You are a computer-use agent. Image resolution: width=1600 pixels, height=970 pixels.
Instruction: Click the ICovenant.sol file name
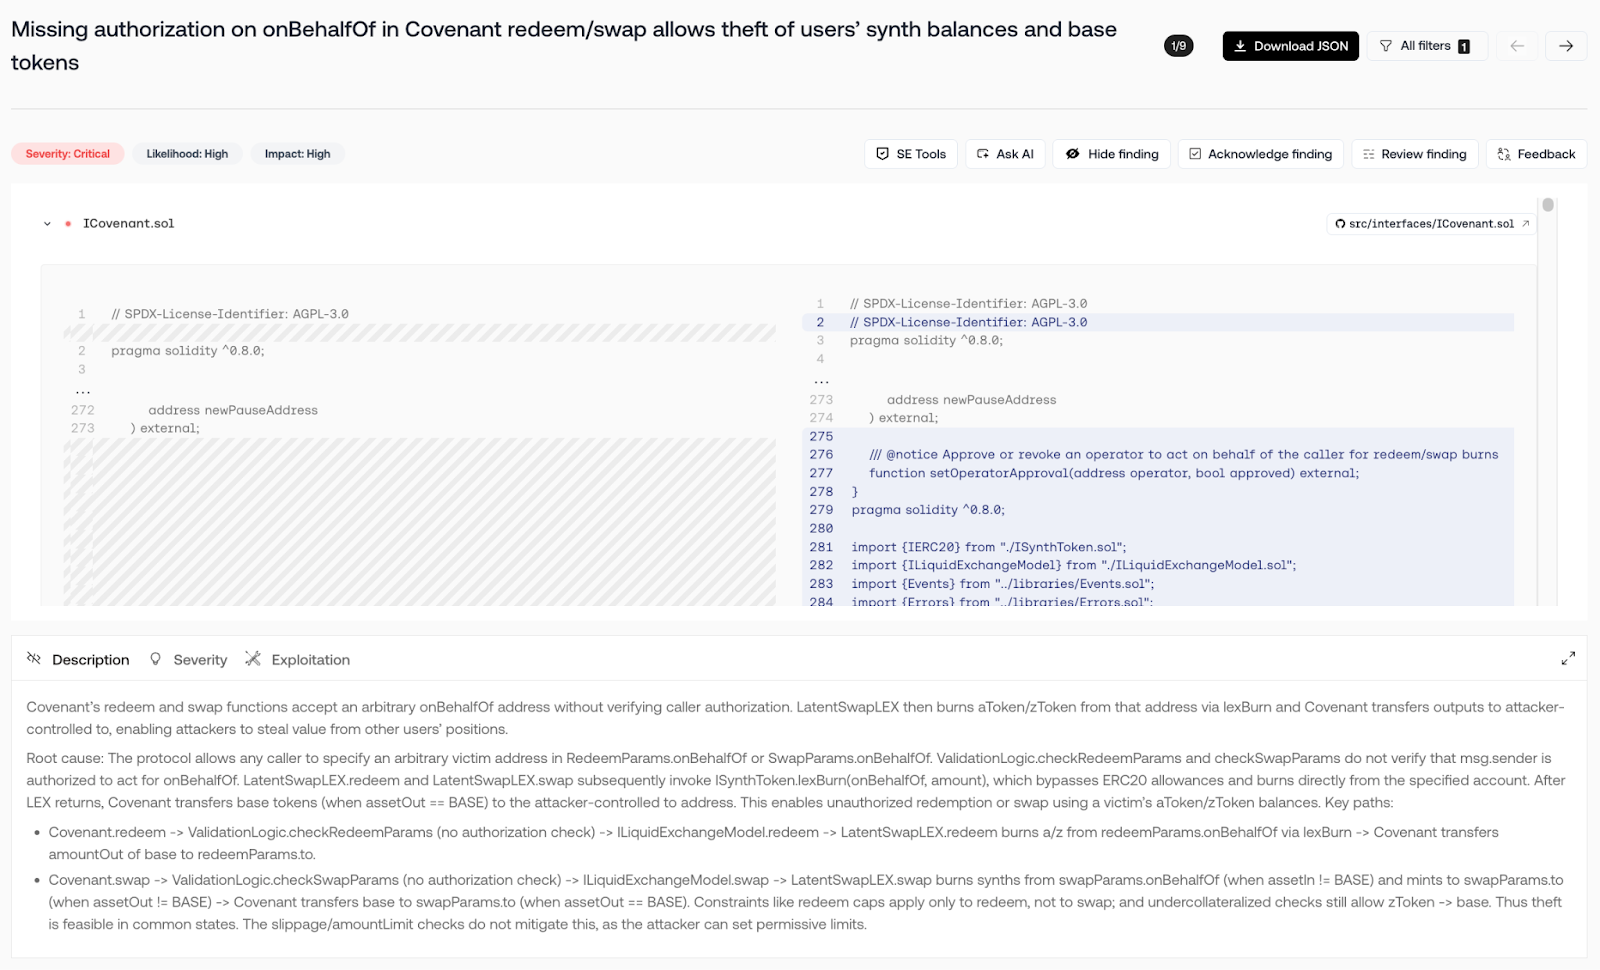128,224
